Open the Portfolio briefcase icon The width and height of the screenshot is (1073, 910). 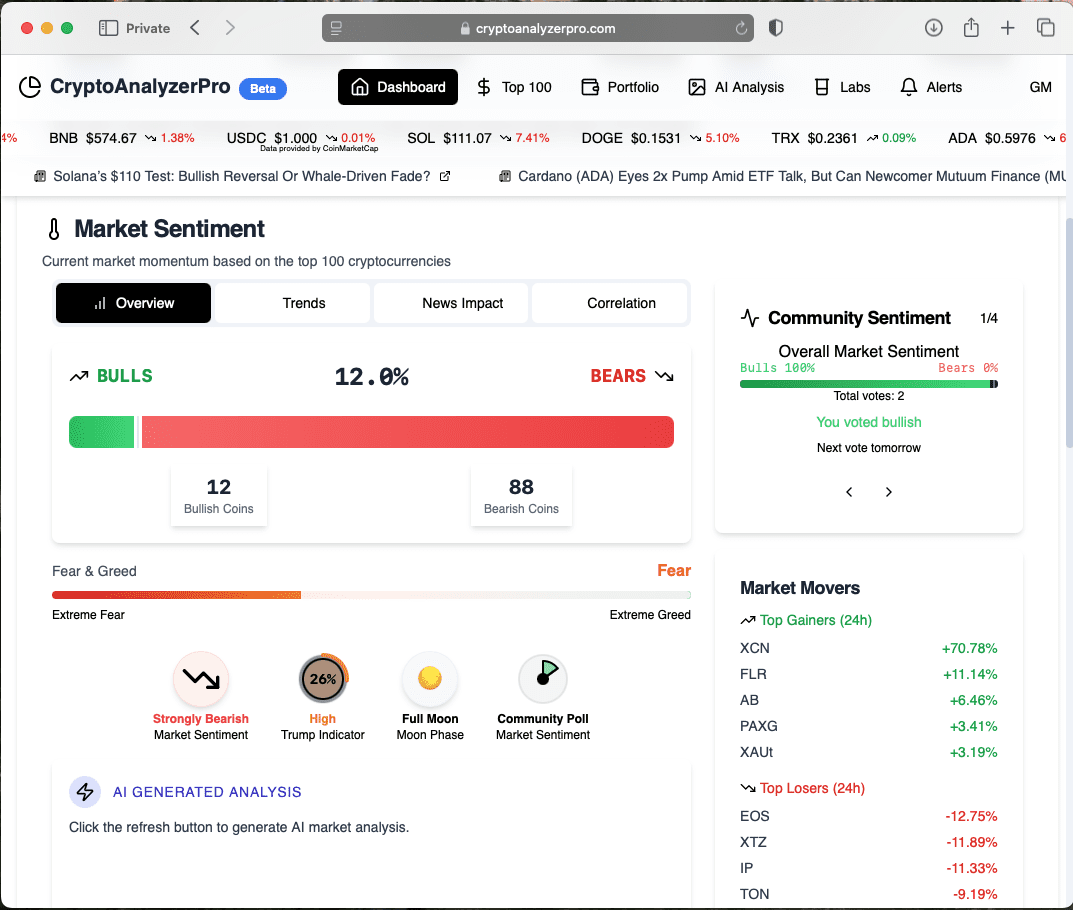(x=588, y=87)
